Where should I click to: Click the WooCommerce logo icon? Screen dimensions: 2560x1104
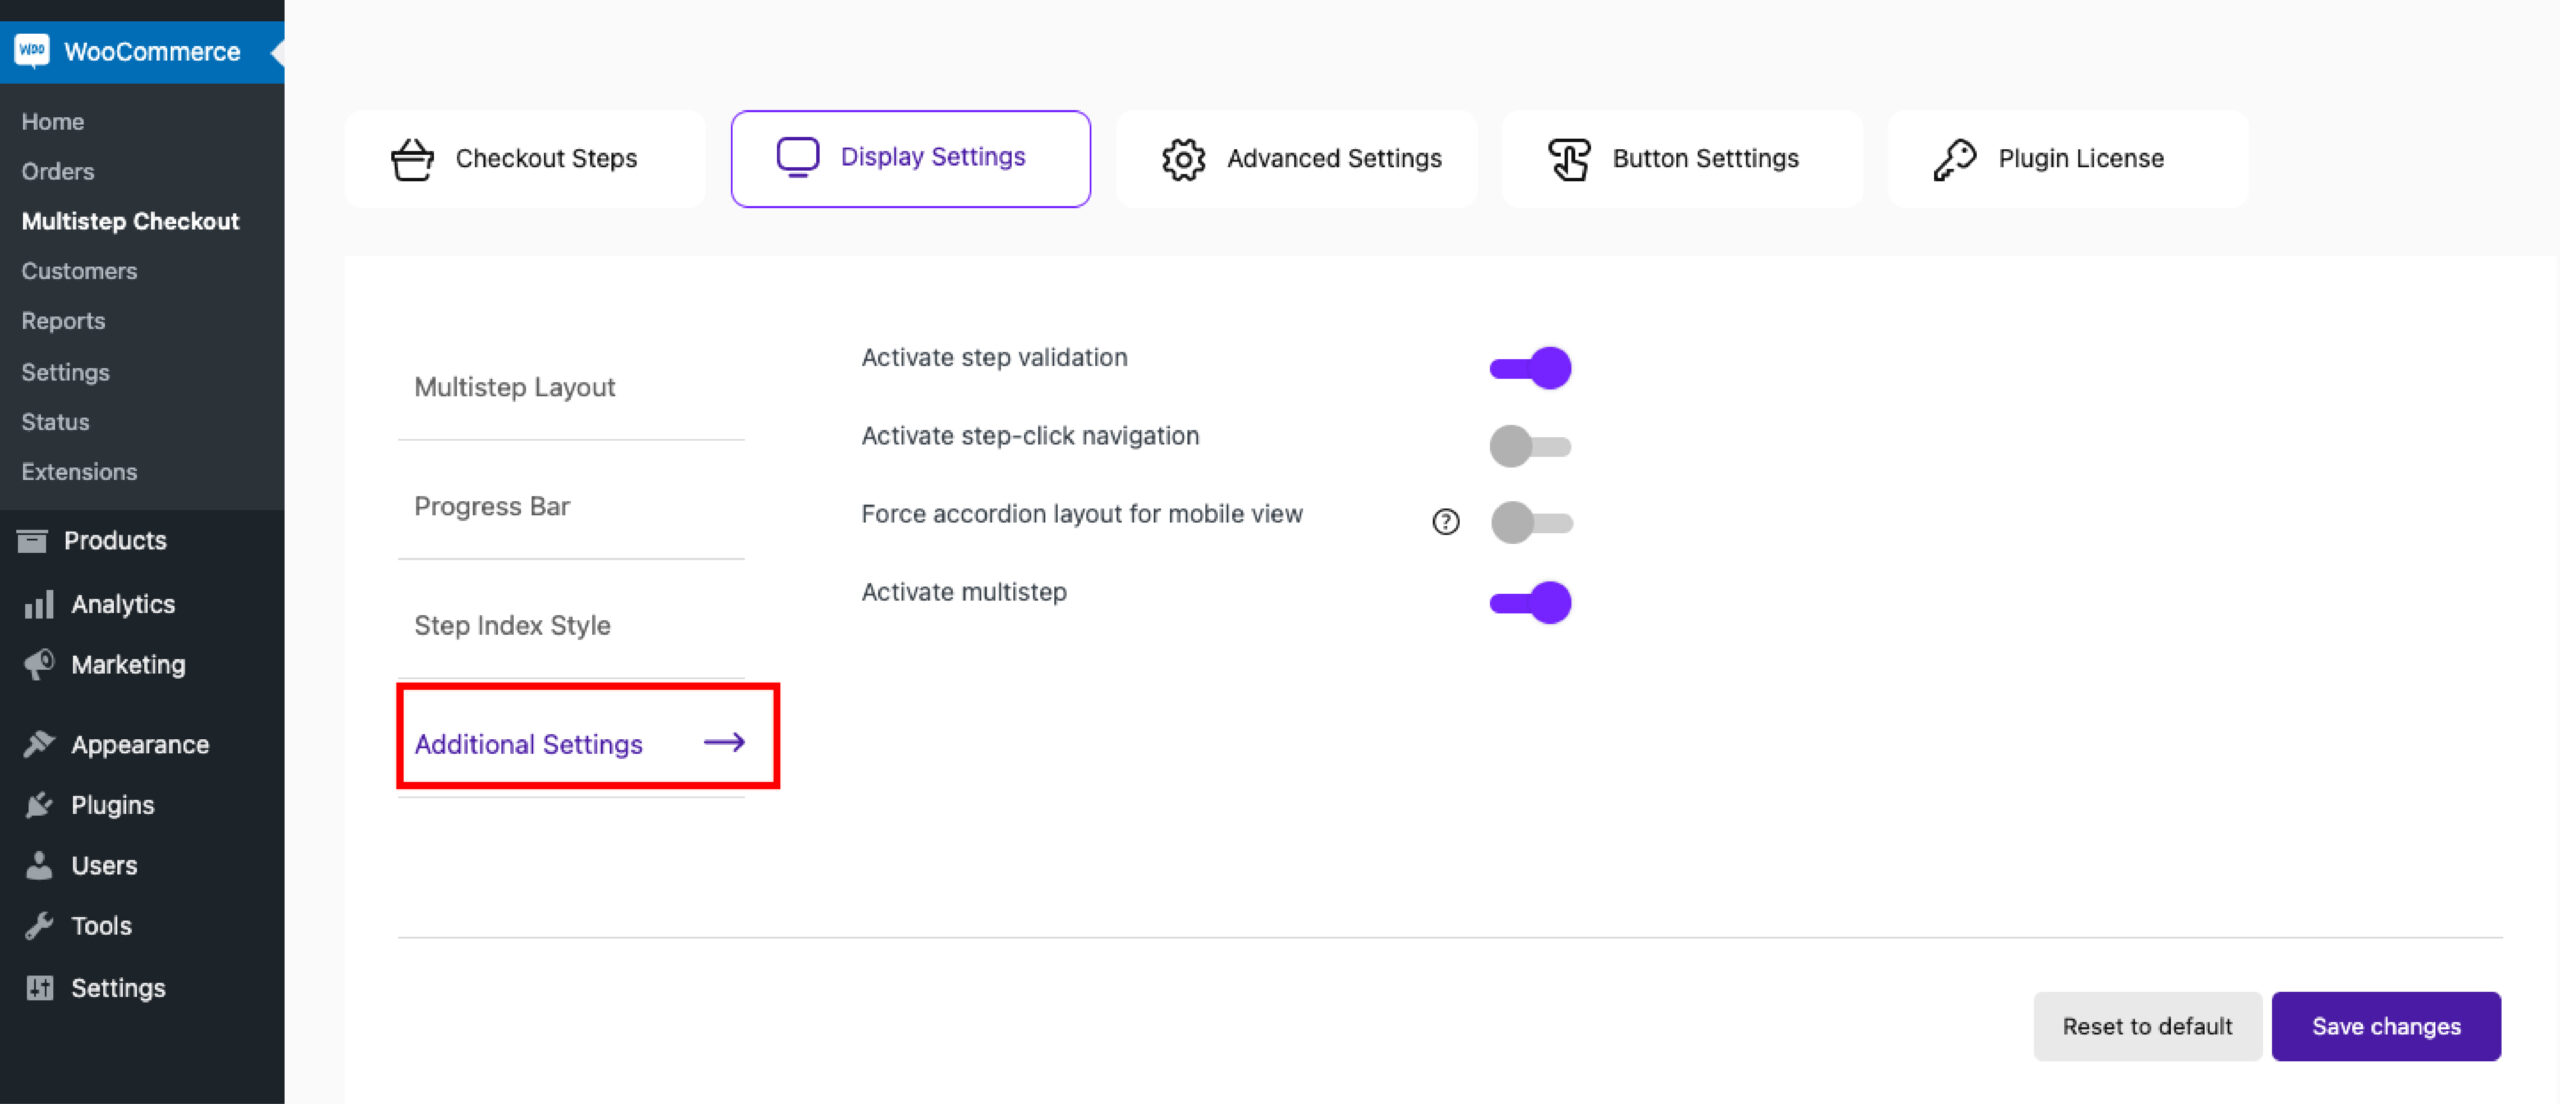click(32, 51)
